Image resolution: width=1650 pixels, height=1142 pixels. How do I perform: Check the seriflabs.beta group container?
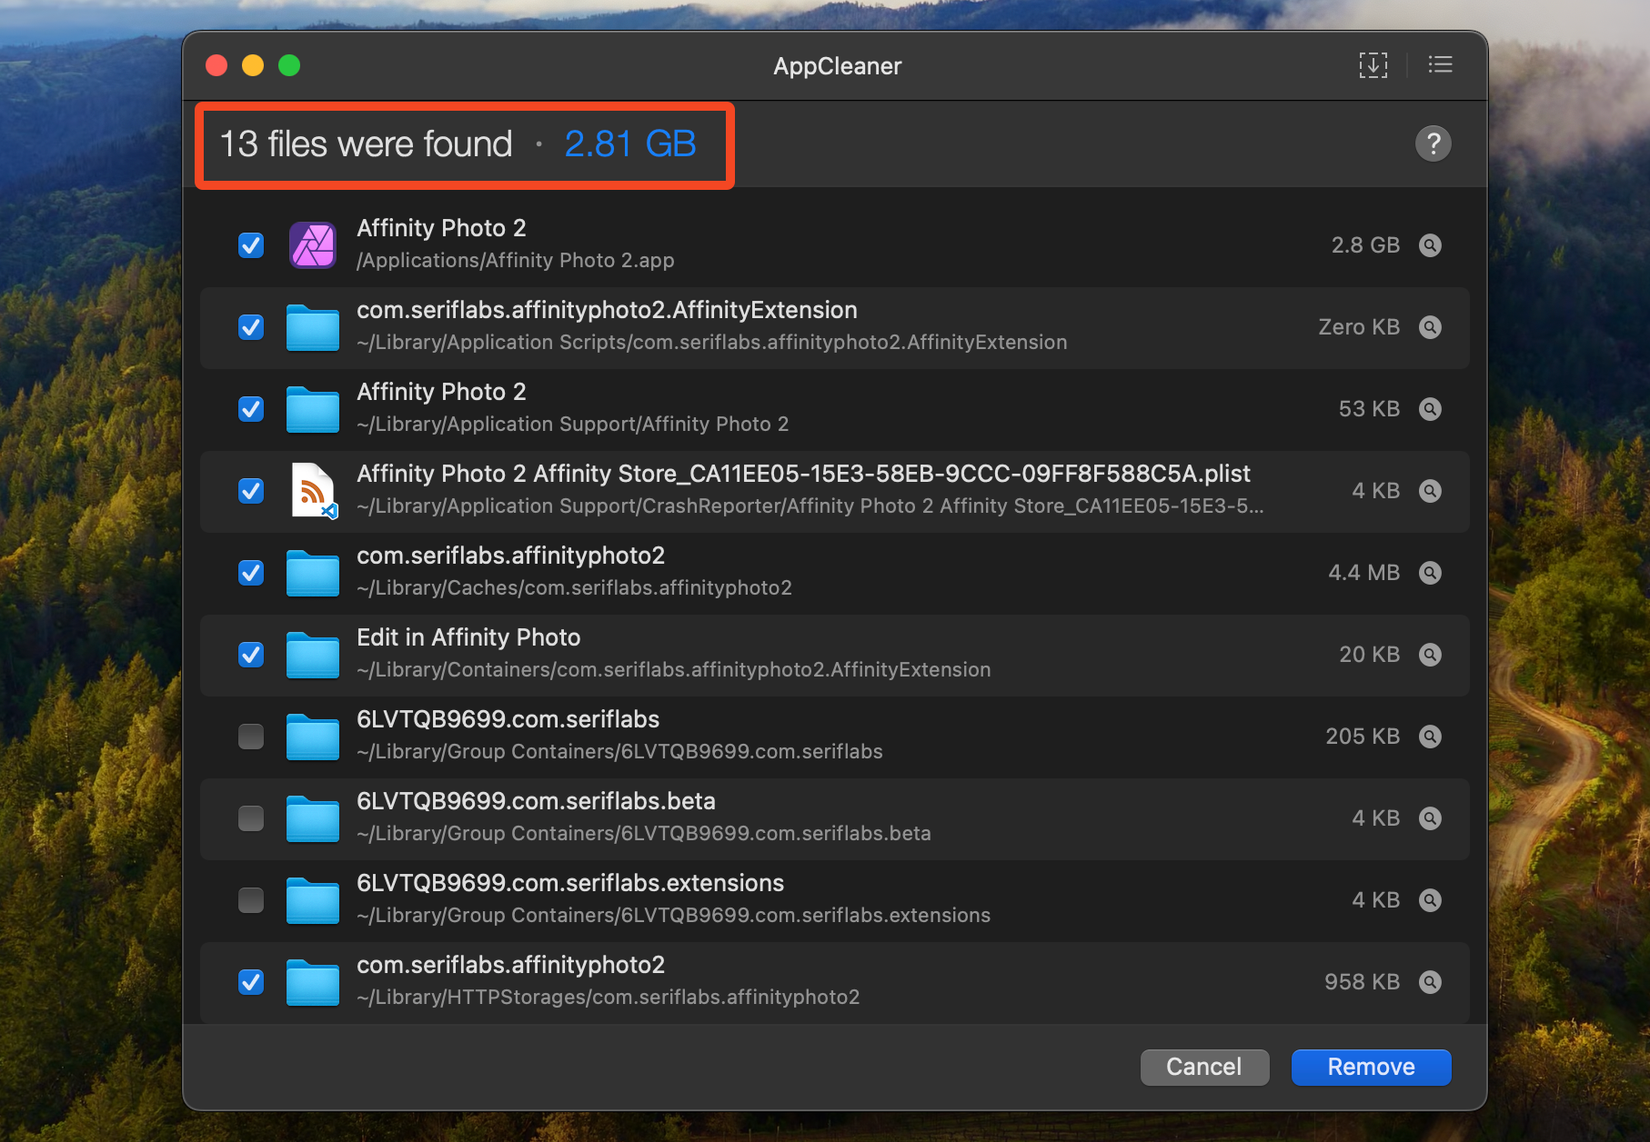(250, 818)
